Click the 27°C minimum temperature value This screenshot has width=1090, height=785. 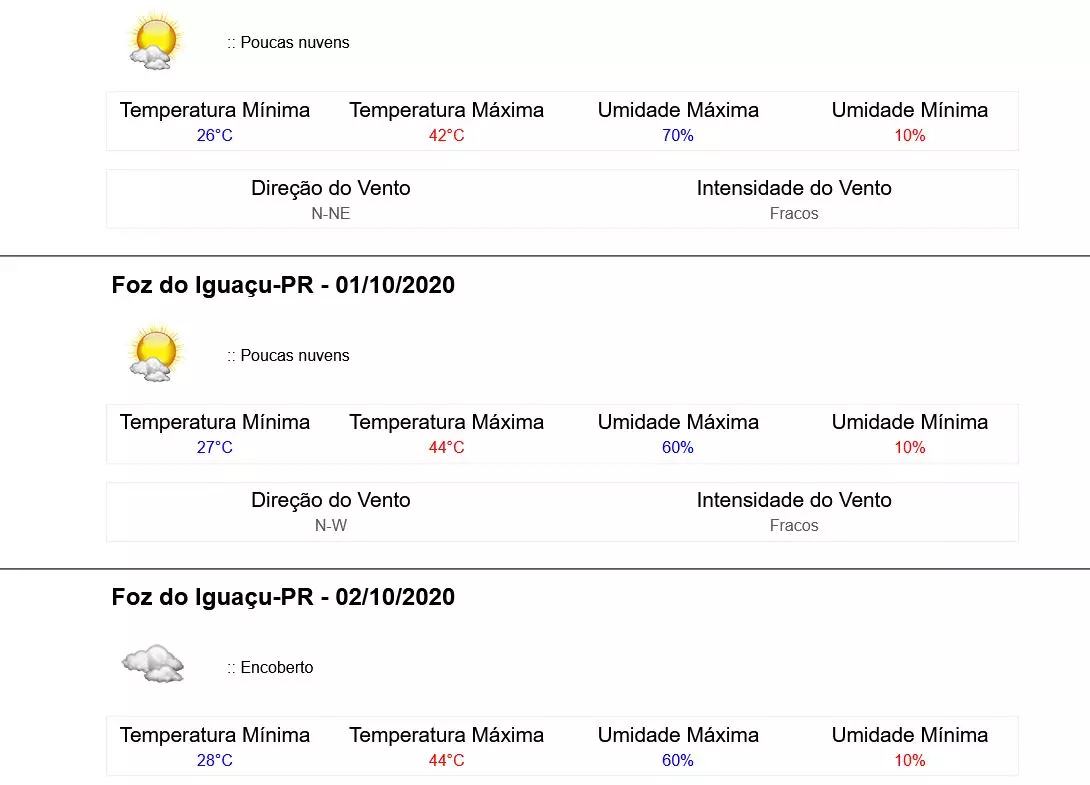(215, 448)
